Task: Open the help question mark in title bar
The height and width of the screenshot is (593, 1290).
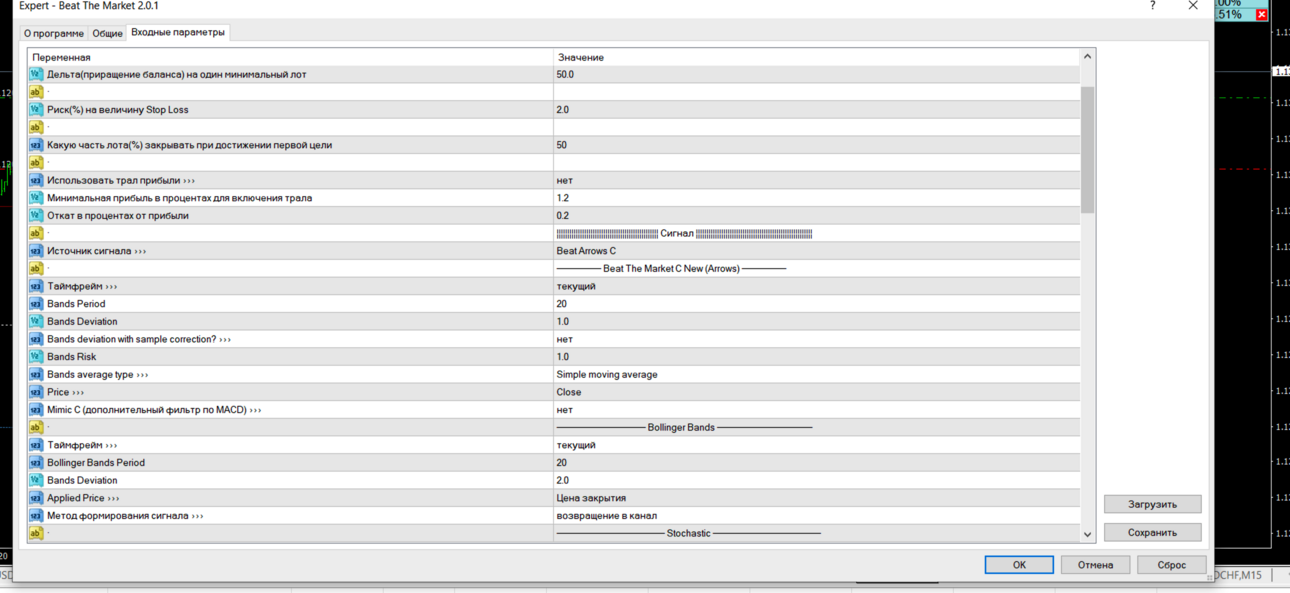Action: (x=1152, y=6)
